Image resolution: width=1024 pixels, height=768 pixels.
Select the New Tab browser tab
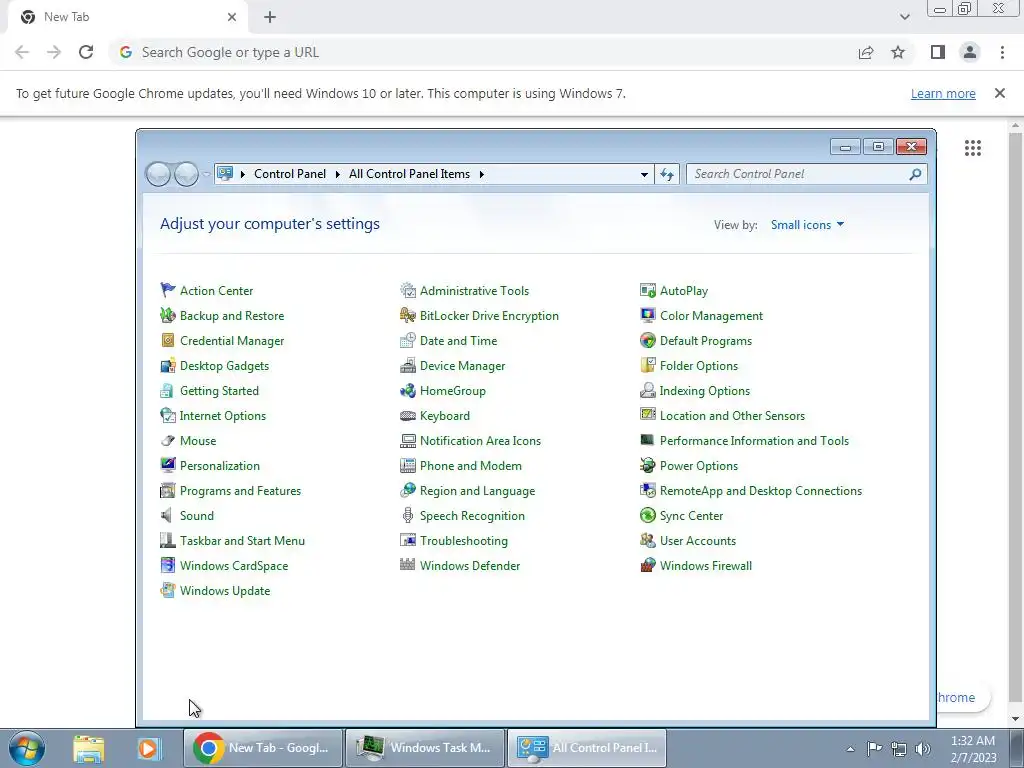pyautogui.click(x=128, y=17)
